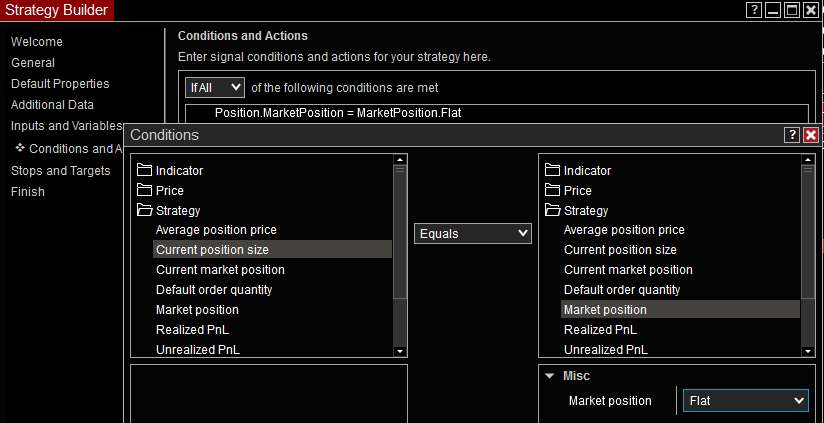The image size is (824, 423).
Task: Select Average position price in right list
Action: (x=624, y=230)
